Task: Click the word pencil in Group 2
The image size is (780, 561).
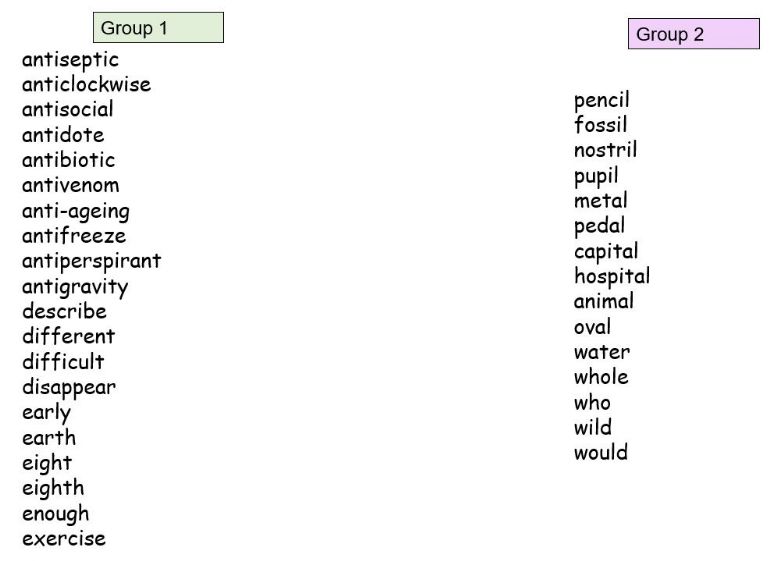Action: point(601,101)
